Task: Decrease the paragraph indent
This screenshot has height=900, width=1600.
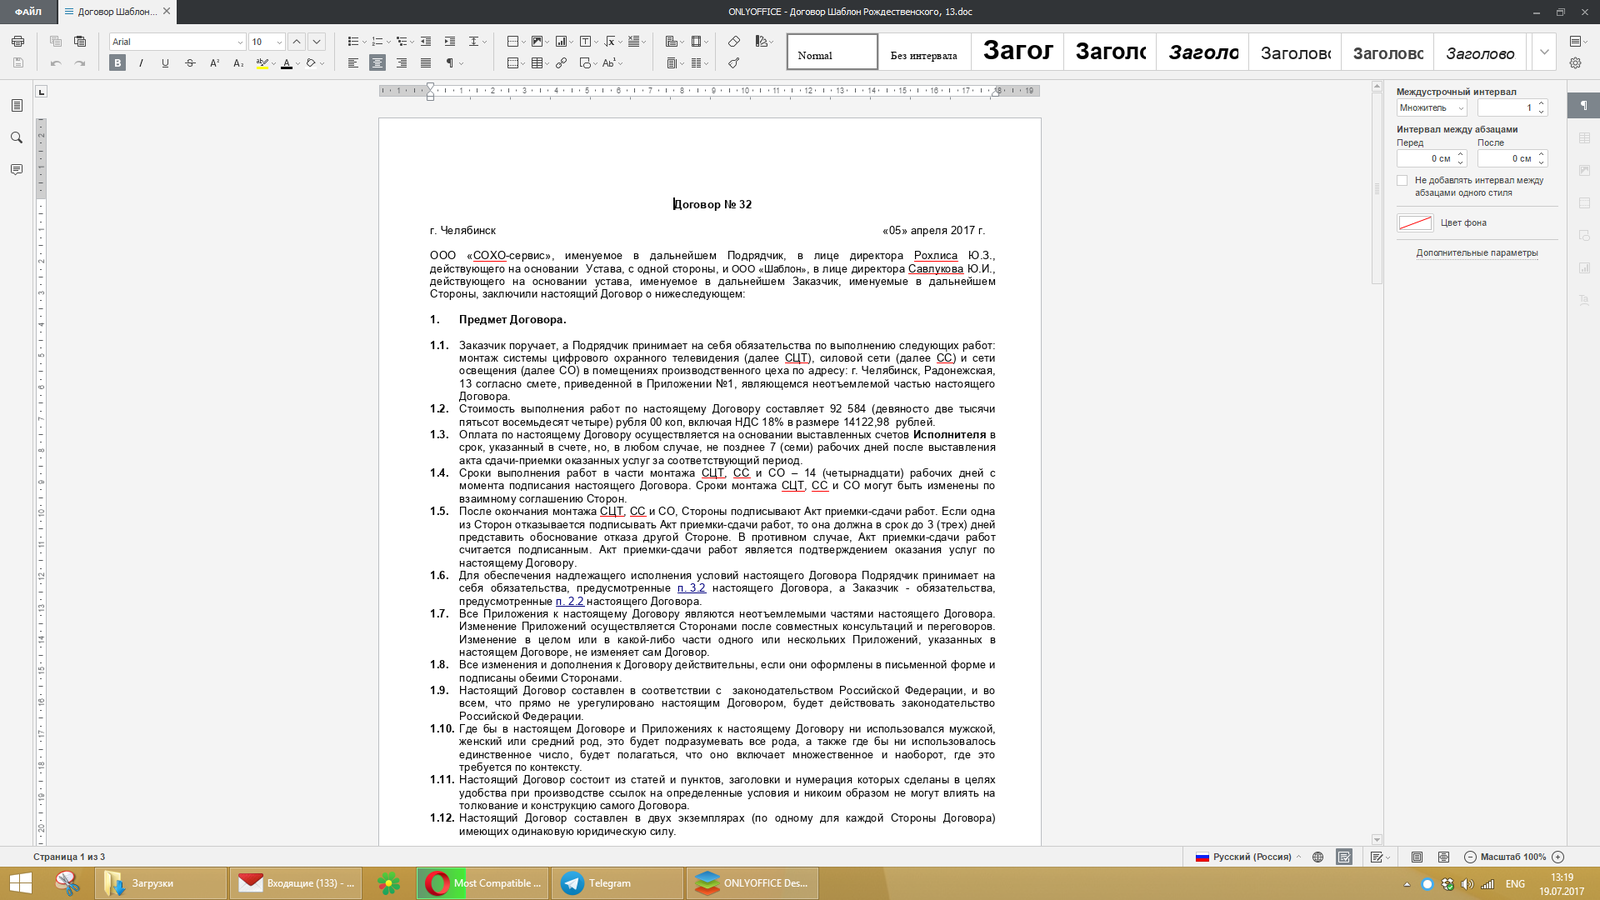Action: click(426, 41)
